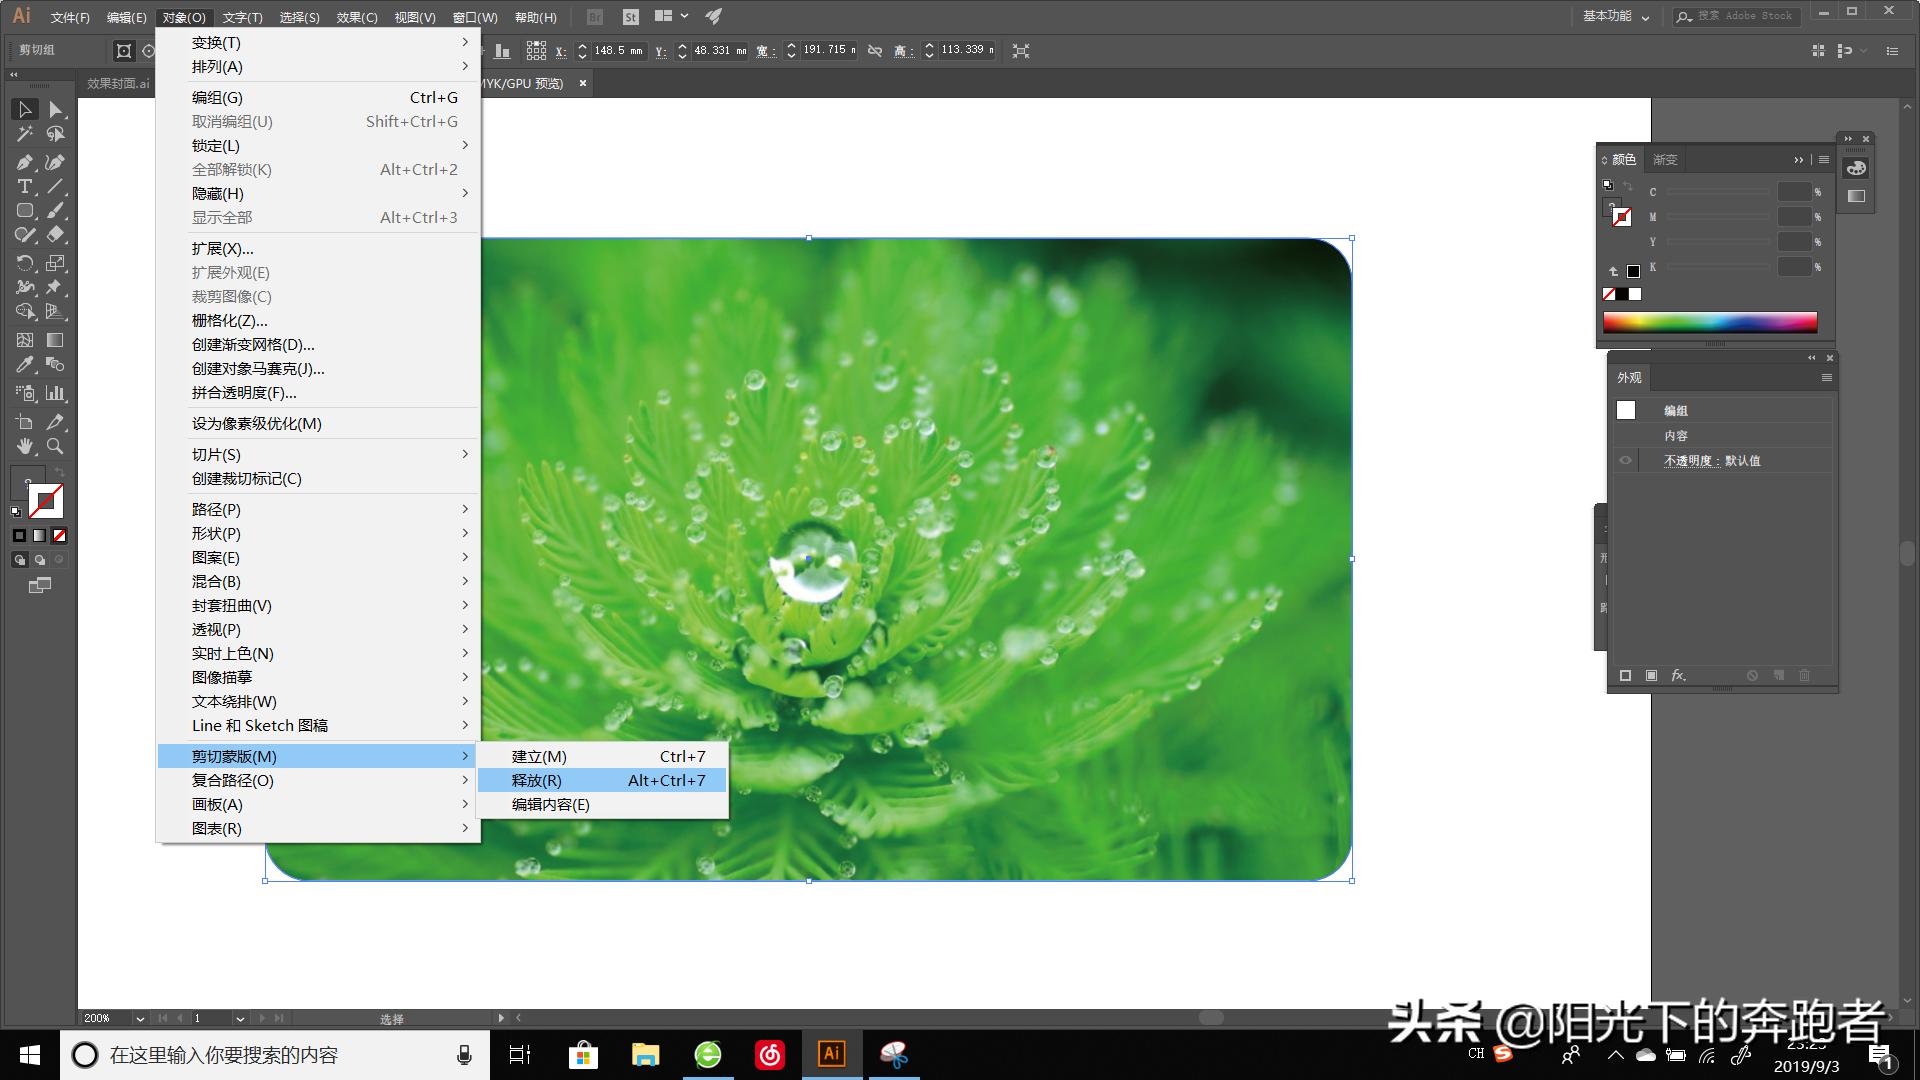Select the Rotate tool

click(x=25, y=263)
